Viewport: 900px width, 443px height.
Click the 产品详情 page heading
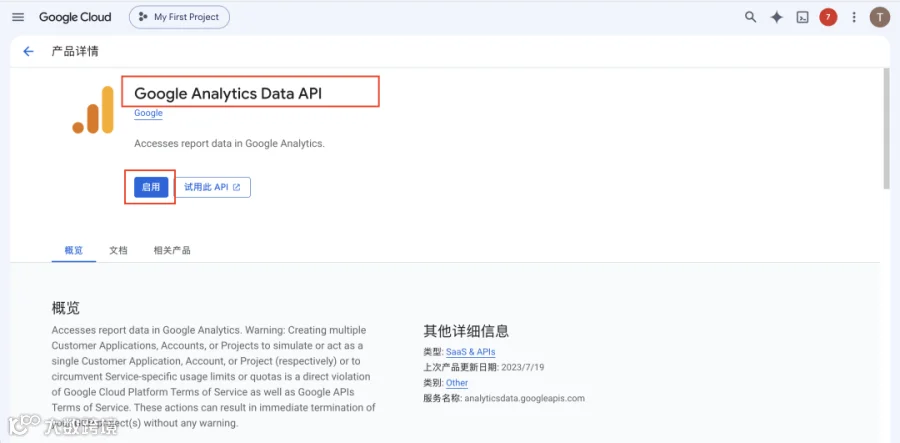click(x=75, y=51)
